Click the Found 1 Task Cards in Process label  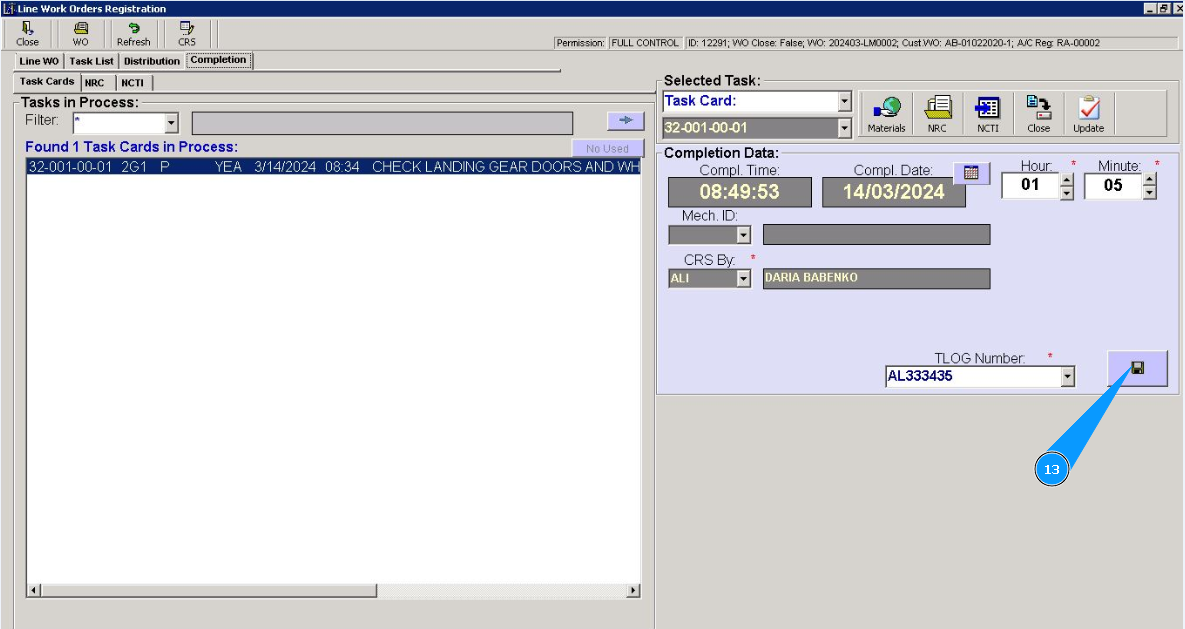131,147
